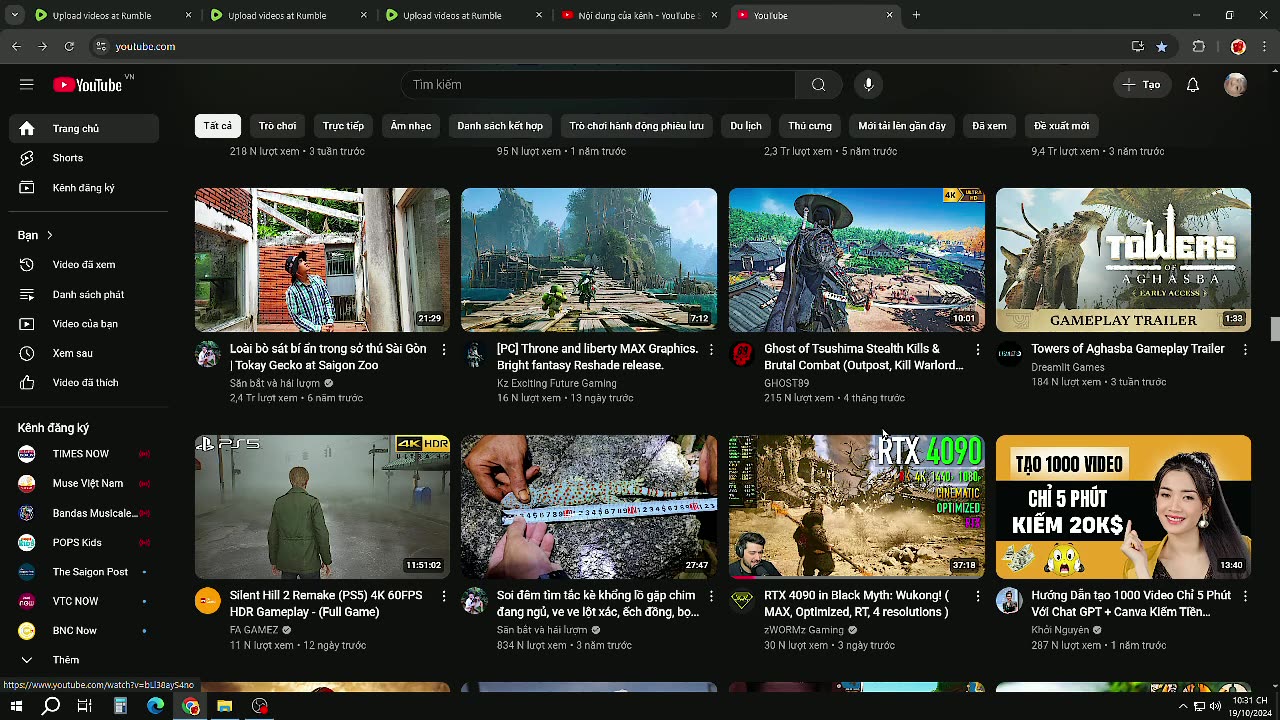Open the YouTube hamburger guide menu
Image resolution: width=1280 pixels, height=720 pixels.
click(27, 85)
